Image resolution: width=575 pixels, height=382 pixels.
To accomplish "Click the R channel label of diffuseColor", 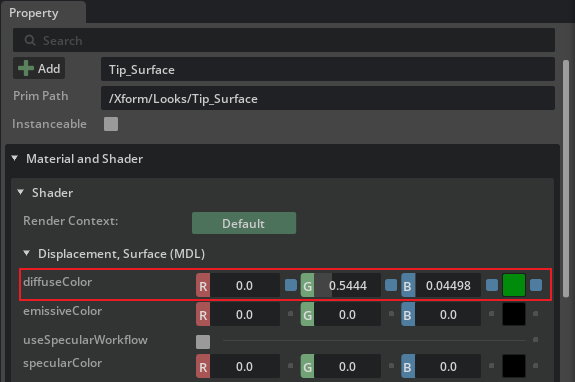I will 203,285.
